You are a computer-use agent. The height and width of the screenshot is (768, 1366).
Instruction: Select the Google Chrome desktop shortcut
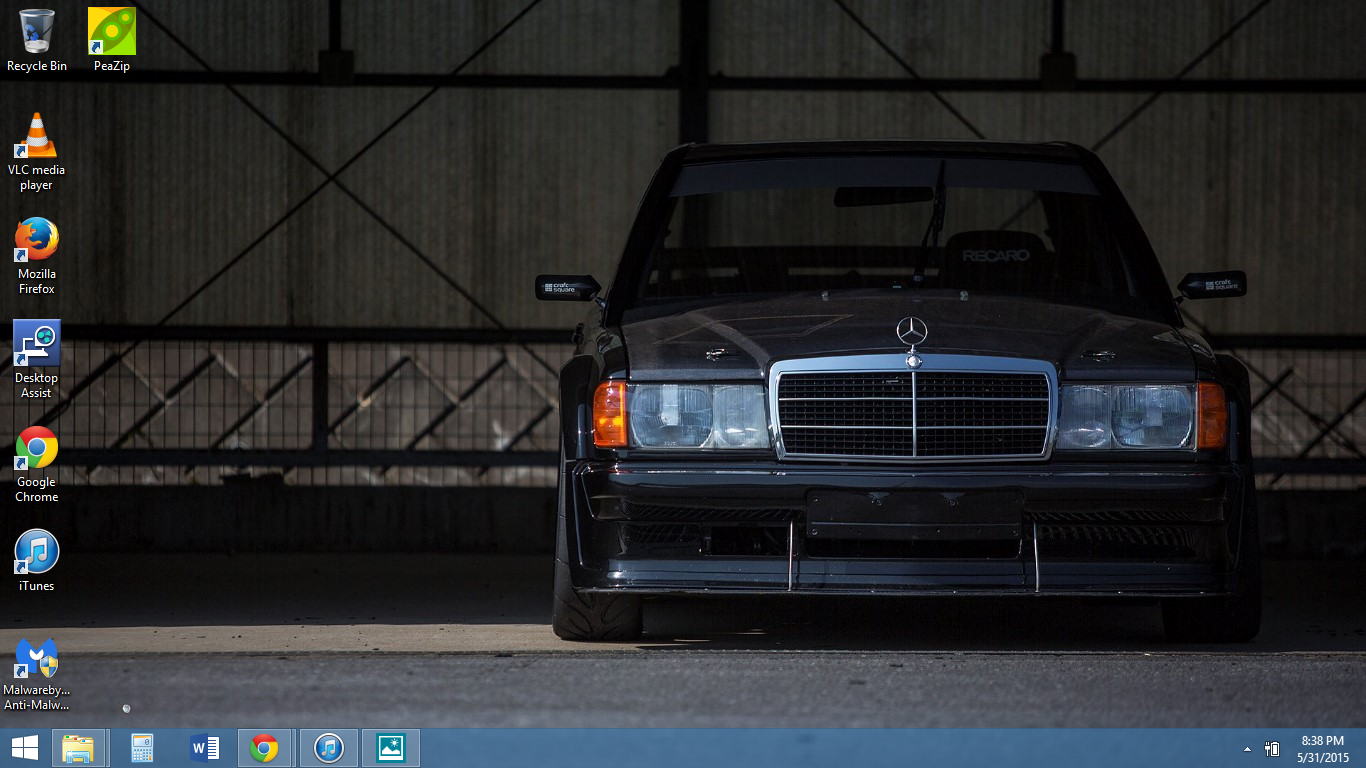pos(37,464)
